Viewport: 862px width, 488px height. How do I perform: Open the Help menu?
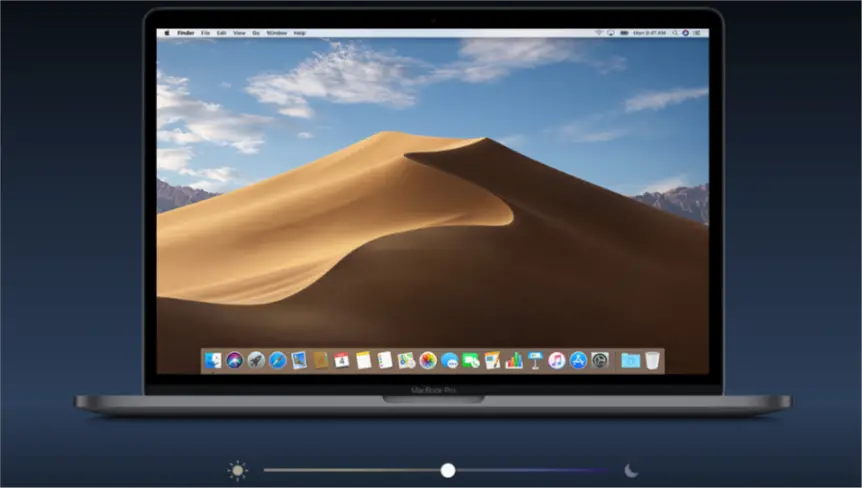pos(299,33)
